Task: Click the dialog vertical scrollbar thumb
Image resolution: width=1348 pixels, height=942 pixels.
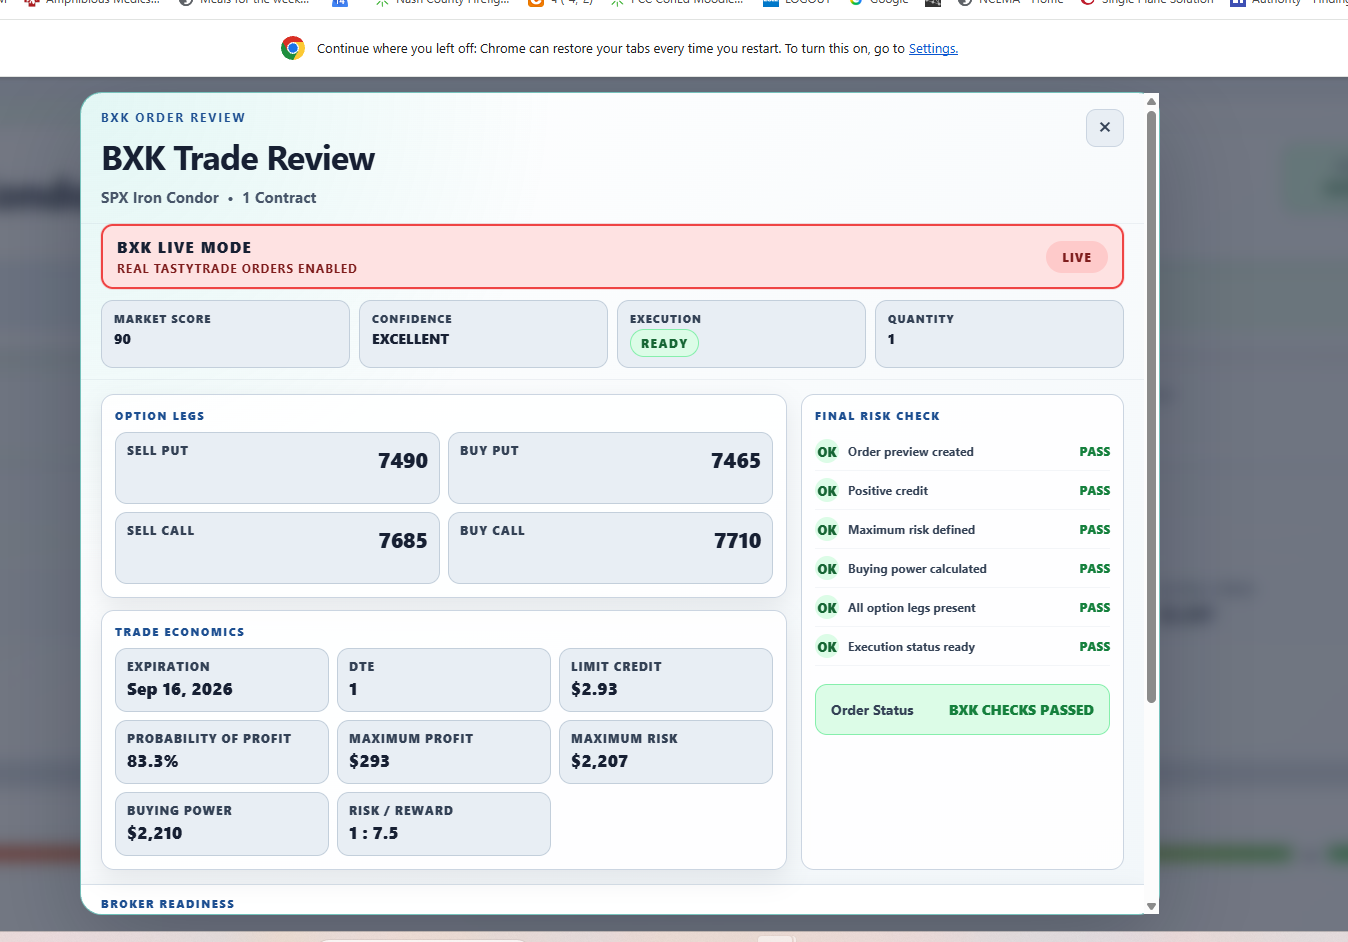Action: coord(1151,406)
